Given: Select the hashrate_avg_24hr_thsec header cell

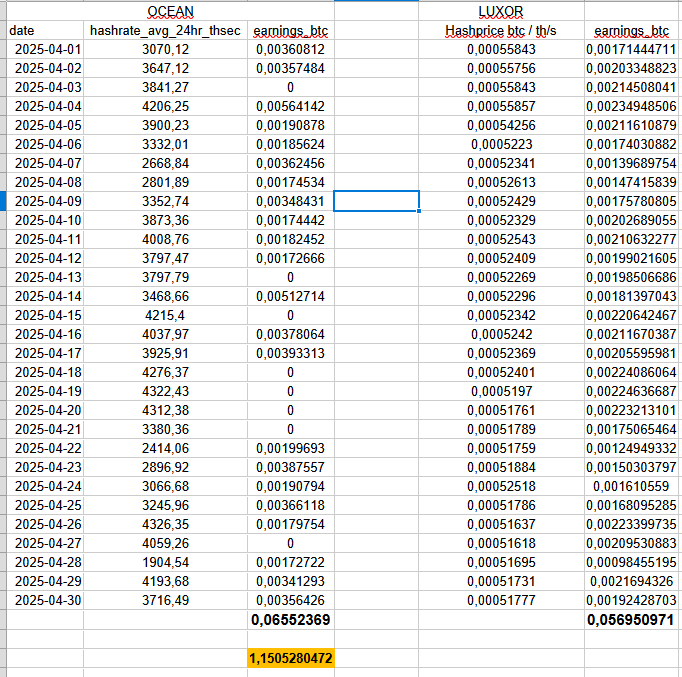Looking at the screenshot, I should [165, 31].
